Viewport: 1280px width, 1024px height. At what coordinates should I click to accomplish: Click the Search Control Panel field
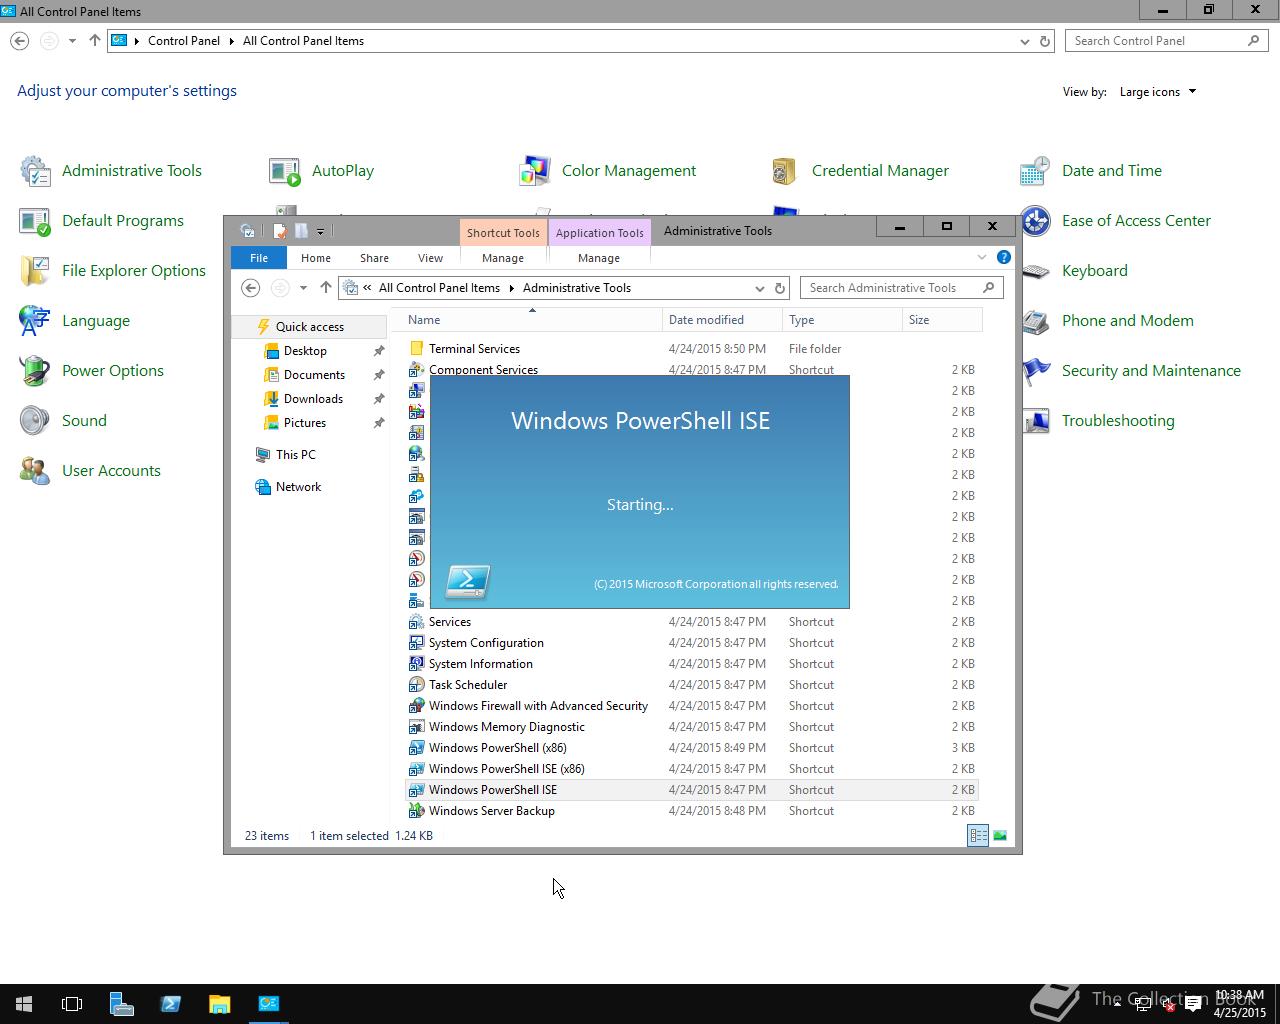[1167, 41]
